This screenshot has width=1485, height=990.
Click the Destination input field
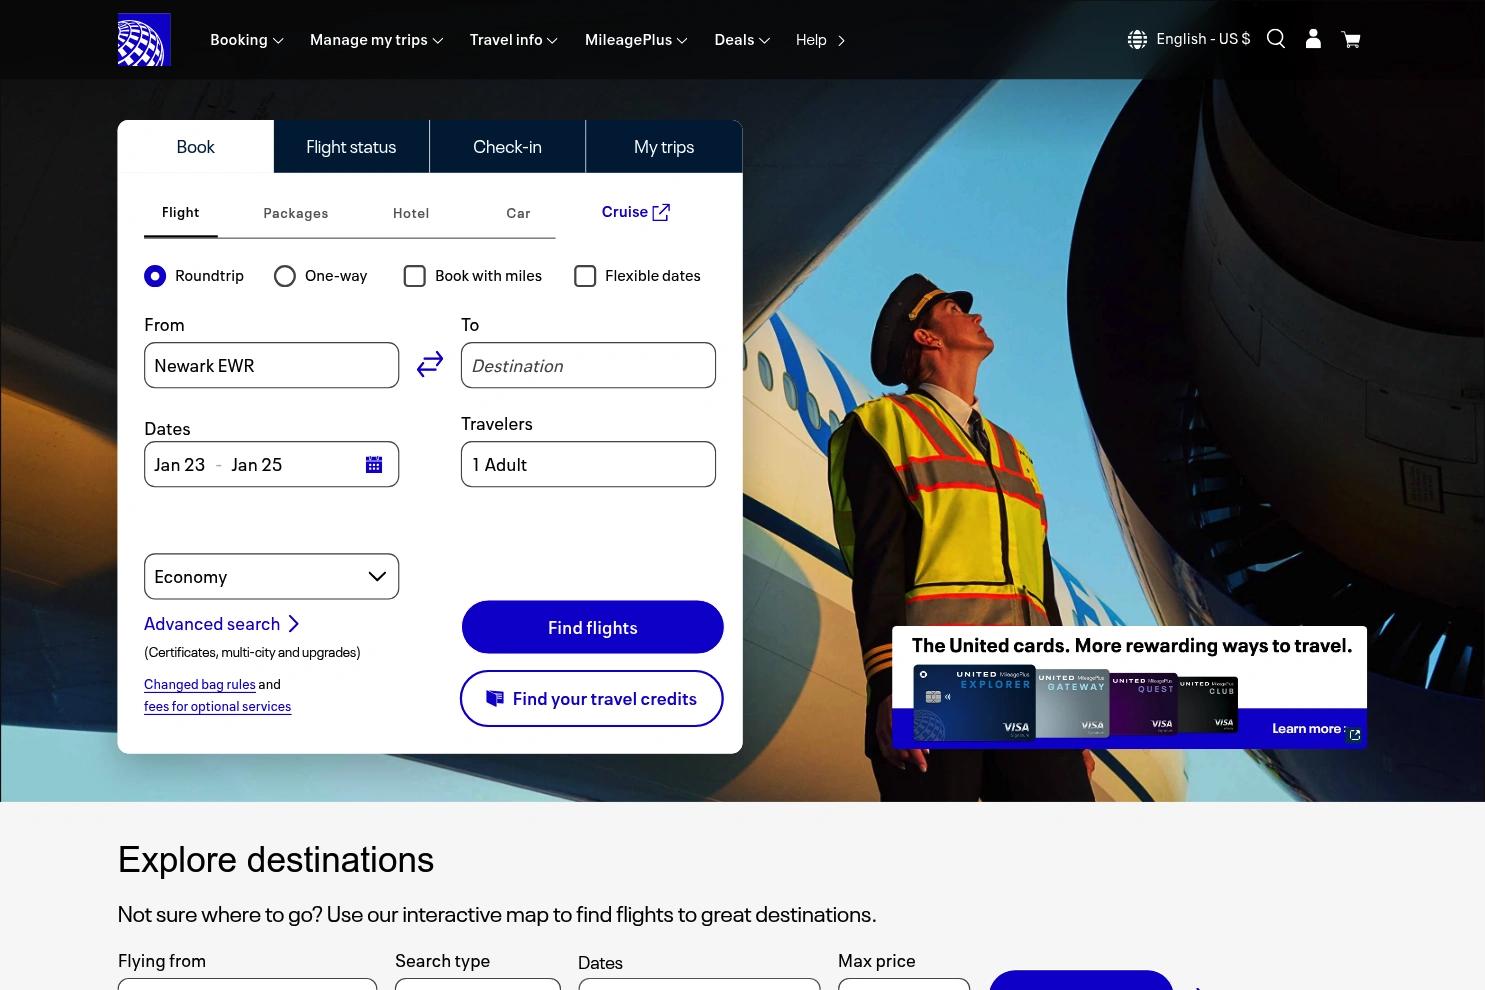pyautogui.click(x=588, y=365)
